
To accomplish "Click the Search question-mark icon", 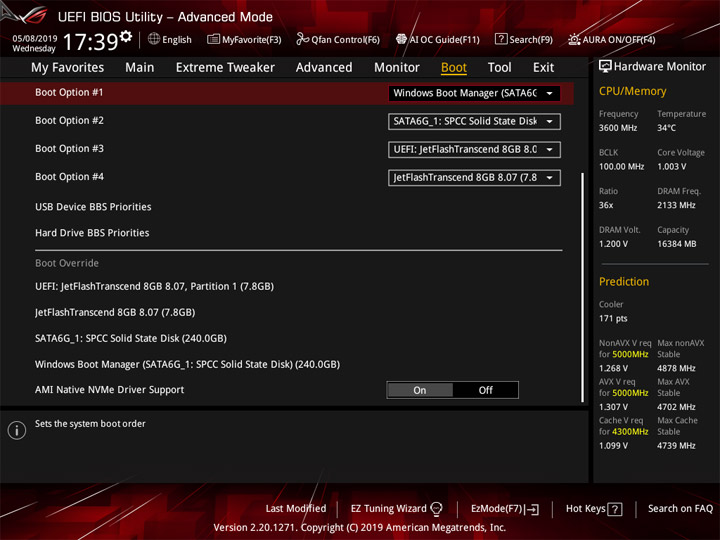I will point(501,39).
